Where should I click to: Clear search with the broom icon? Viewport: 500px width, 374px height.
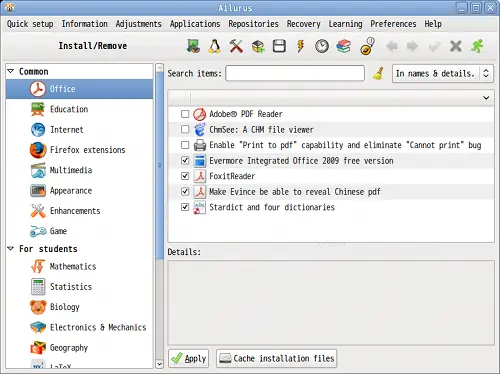(x=378, y=73)
